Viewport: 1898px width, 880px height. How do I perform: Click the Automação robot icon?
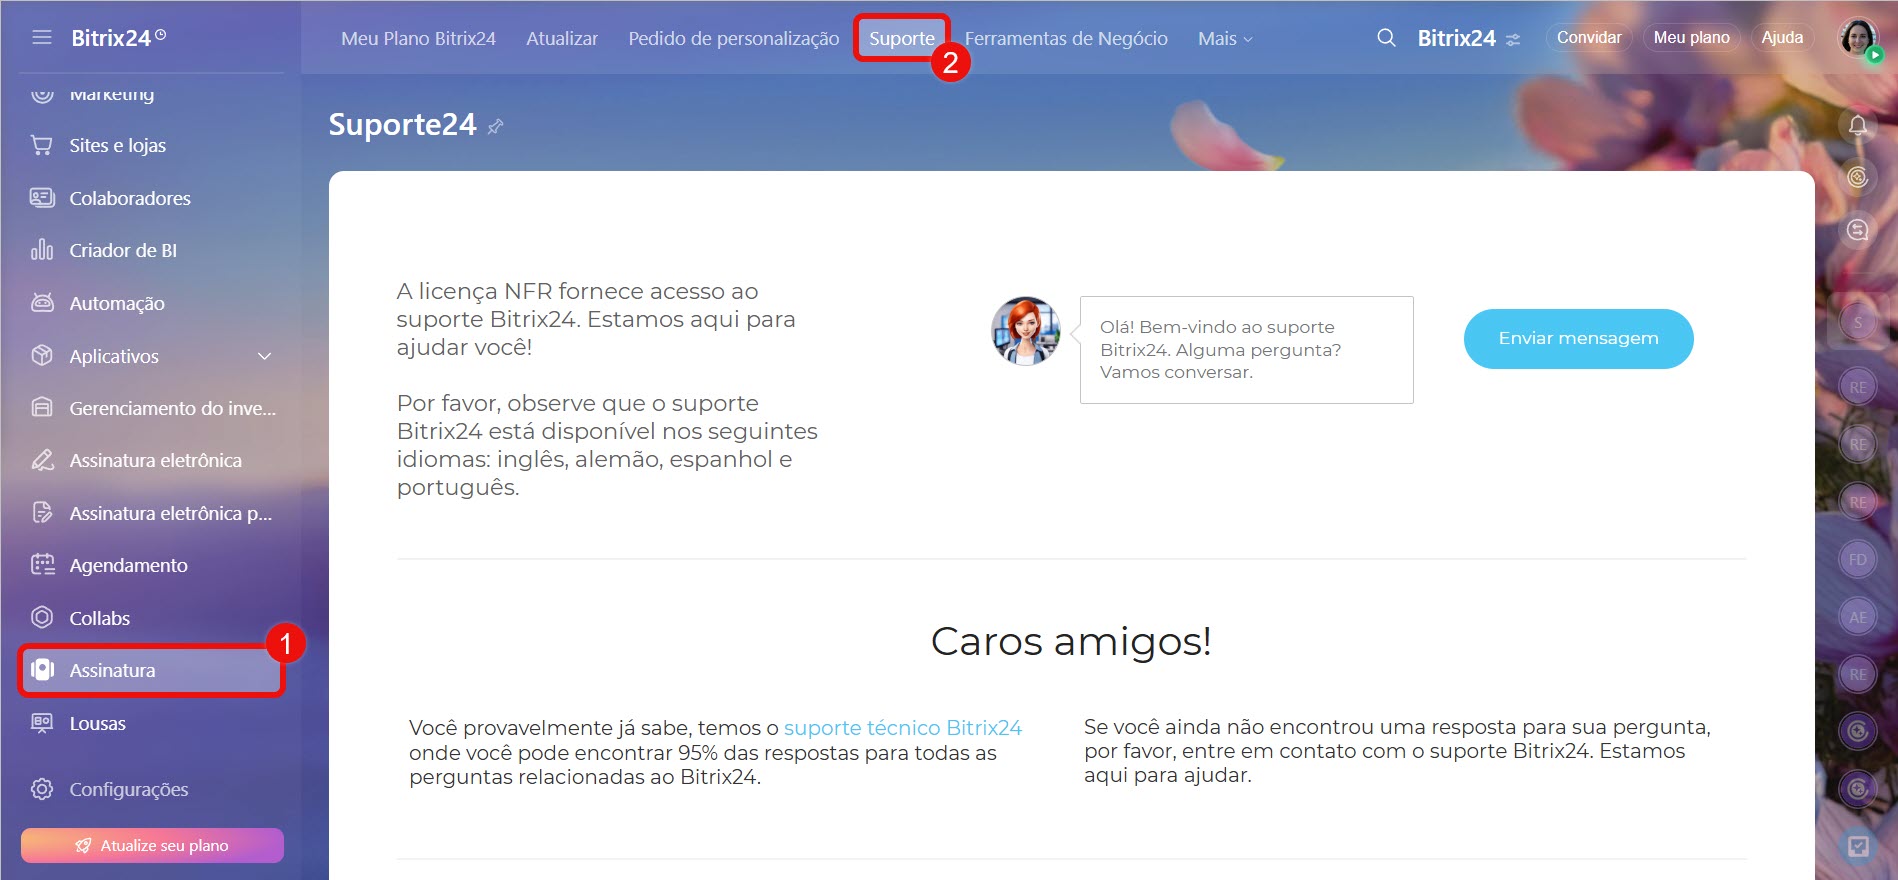42,302
